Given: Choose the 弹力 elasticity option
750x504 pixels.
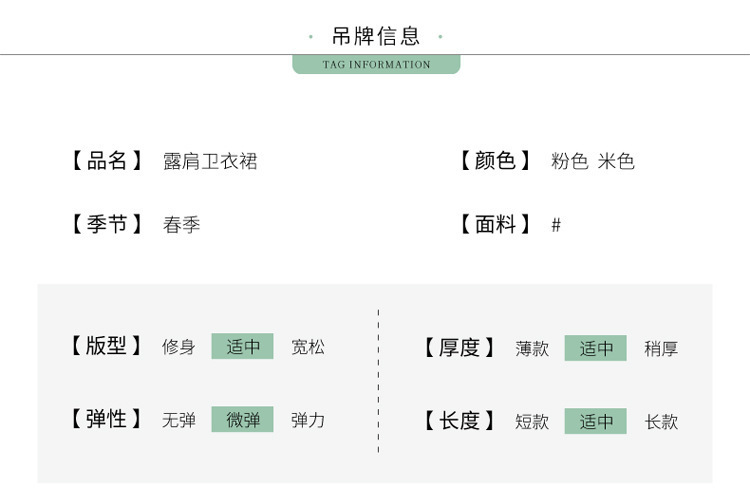Looking at the screenshot, I should click(x=308, y=420).
